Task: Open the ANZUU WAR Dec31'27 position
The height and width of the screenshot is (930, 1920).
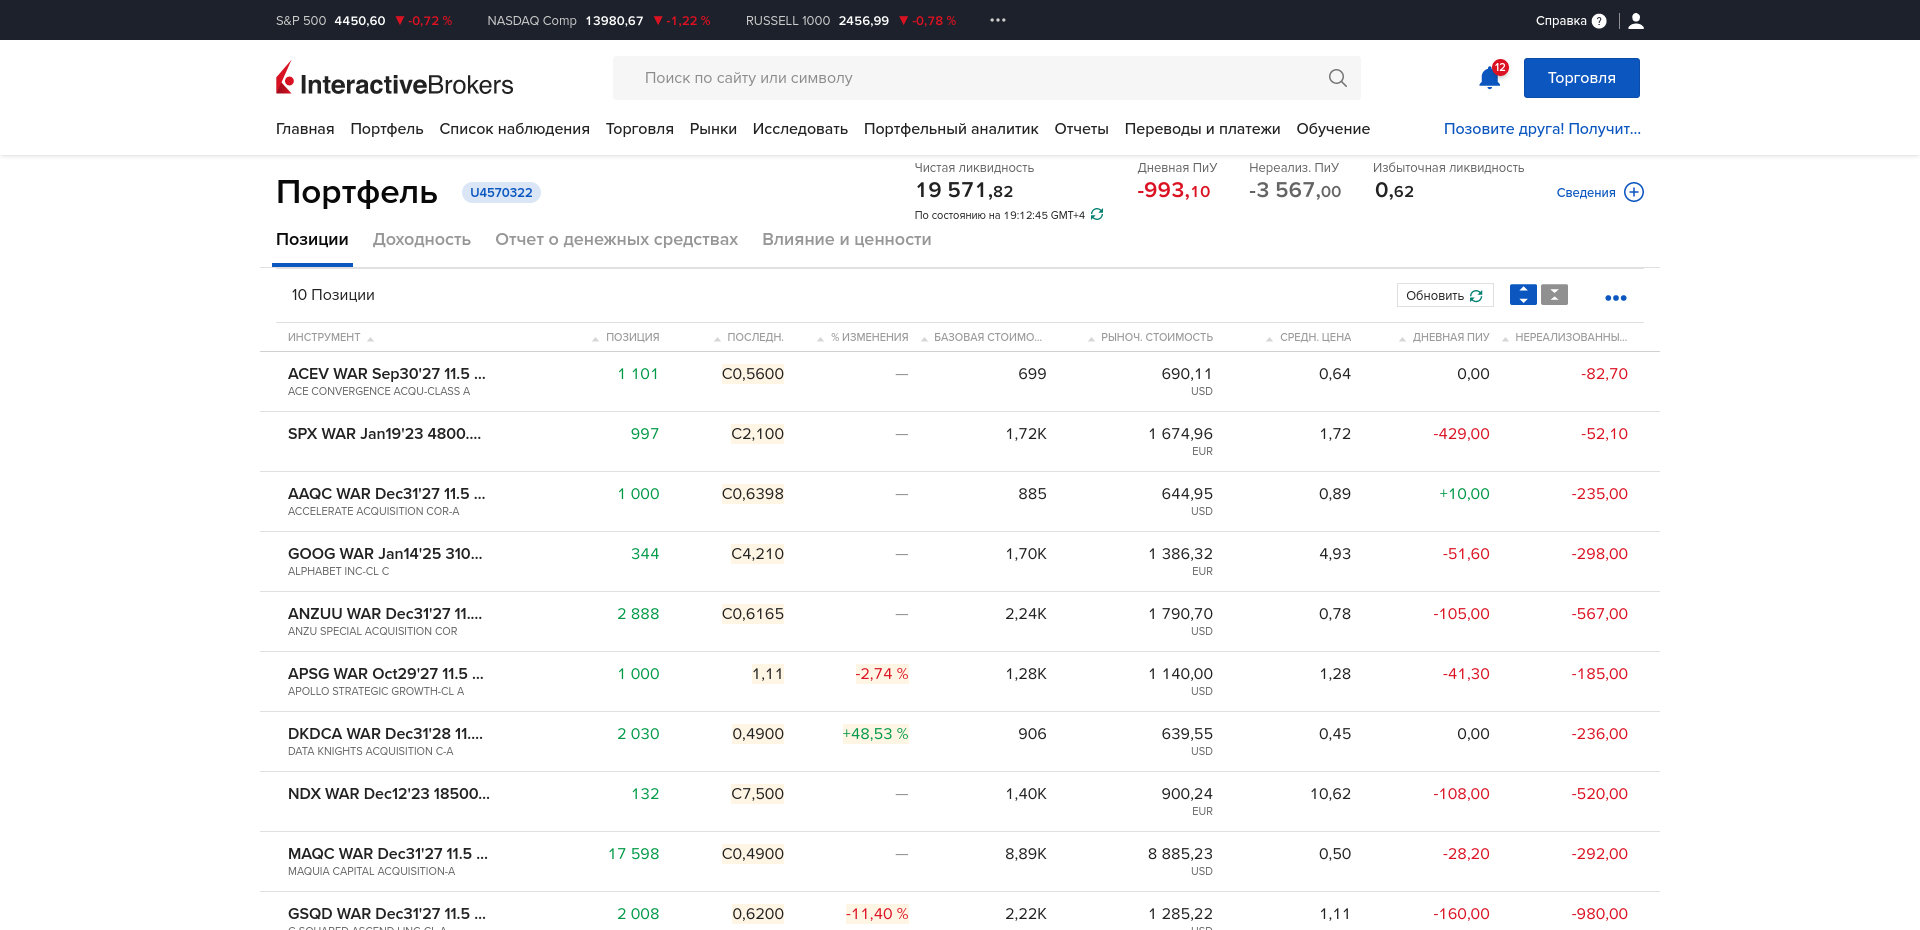Action: pyautogui.click(x=385, y=614)
